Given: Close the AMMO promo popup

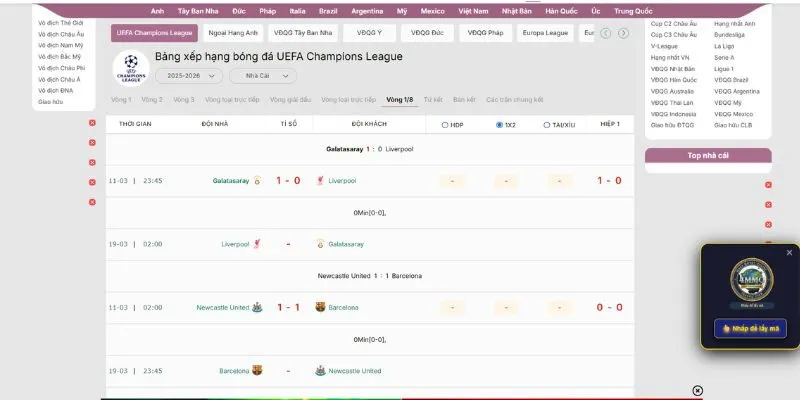Looking at the screenshot, I should [x=789, y=252].
